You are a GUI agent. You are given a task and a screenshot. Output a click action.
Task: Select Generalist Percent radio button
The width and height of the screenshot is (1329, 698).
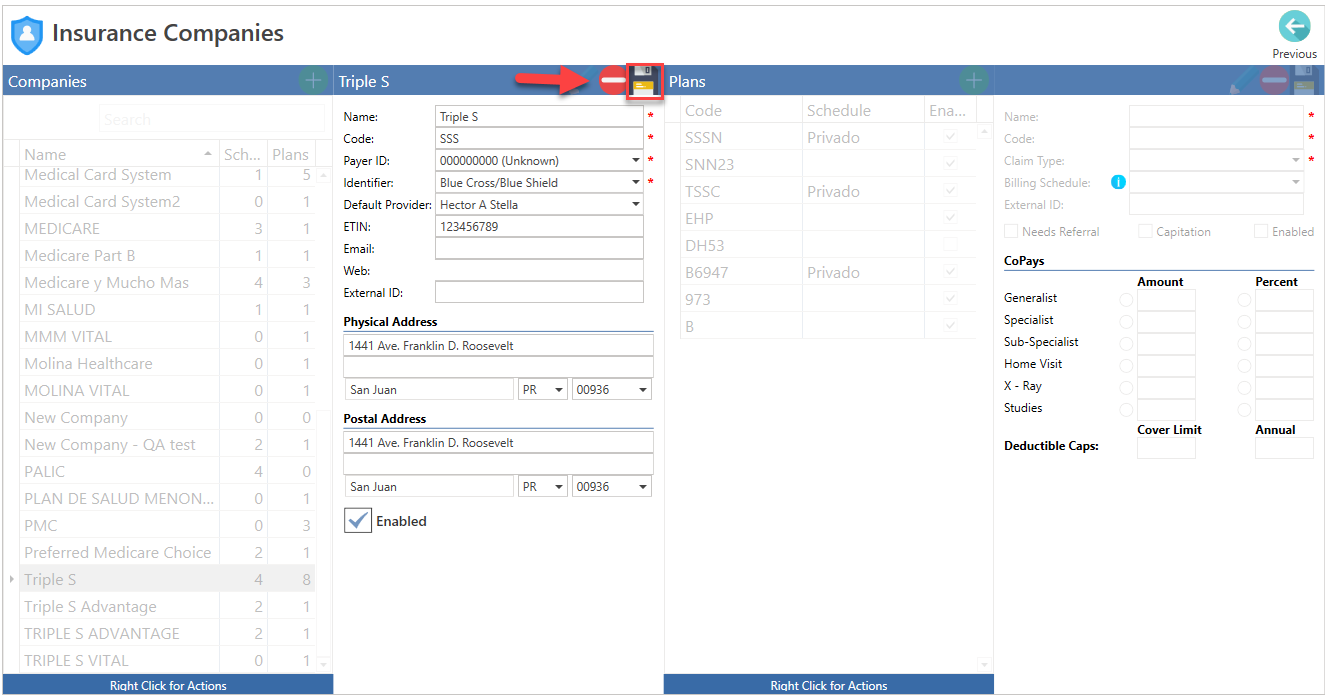(1245, 299)
